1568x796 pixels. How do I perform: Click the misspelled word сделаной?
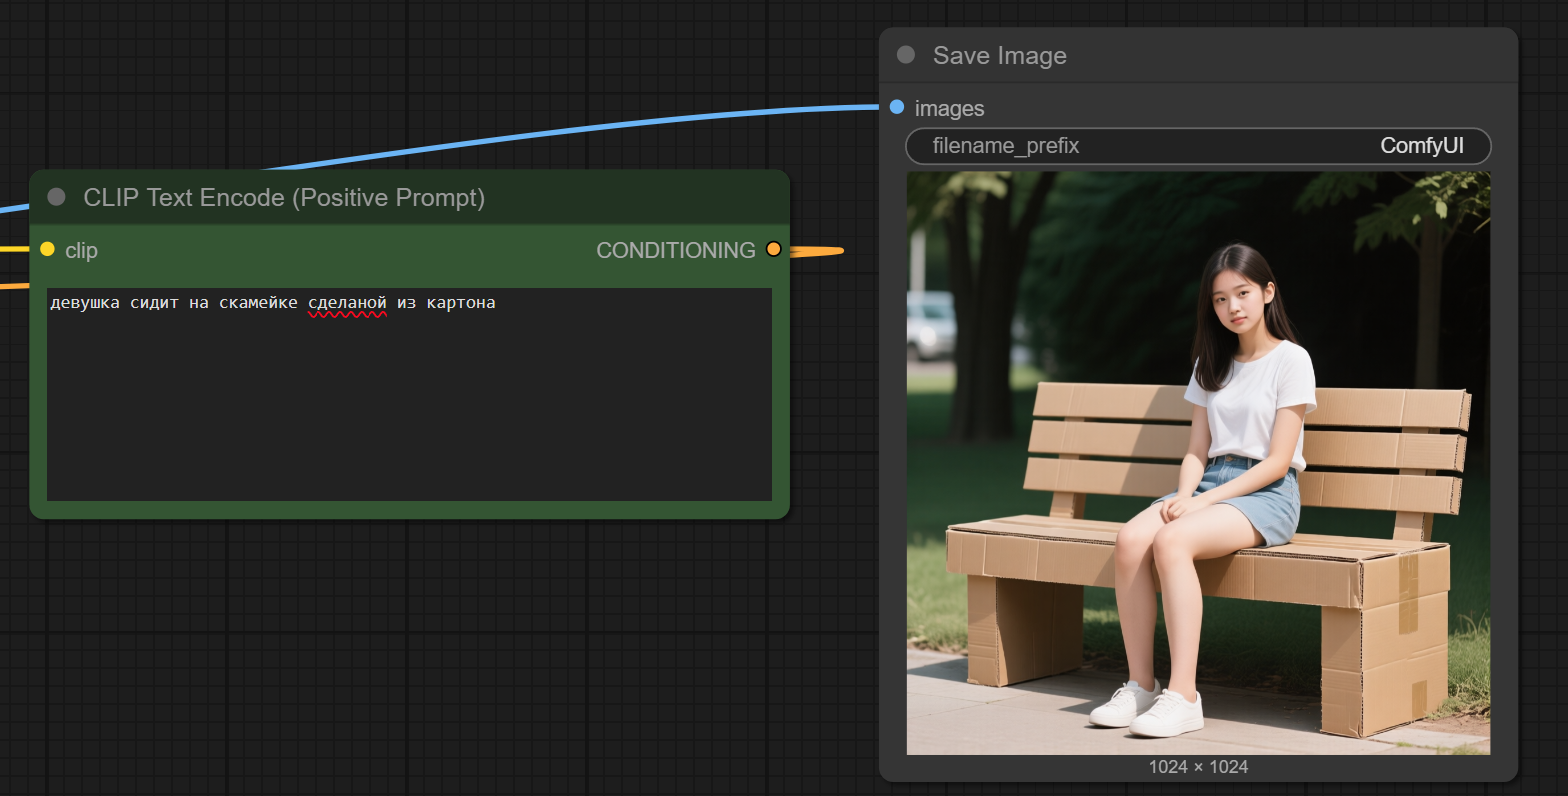click(x=347, y=303)
